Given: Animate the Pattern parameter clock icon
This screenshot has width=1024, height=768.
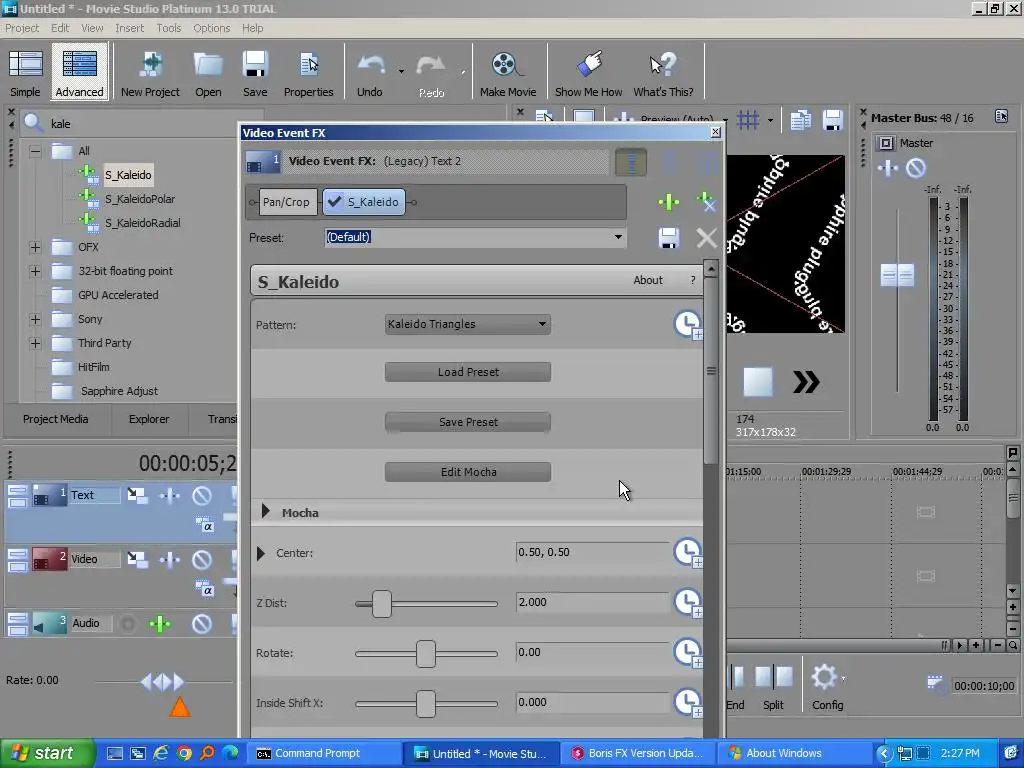Looking at the screenshot, I should pyautogui.click(x=688, y=325).
